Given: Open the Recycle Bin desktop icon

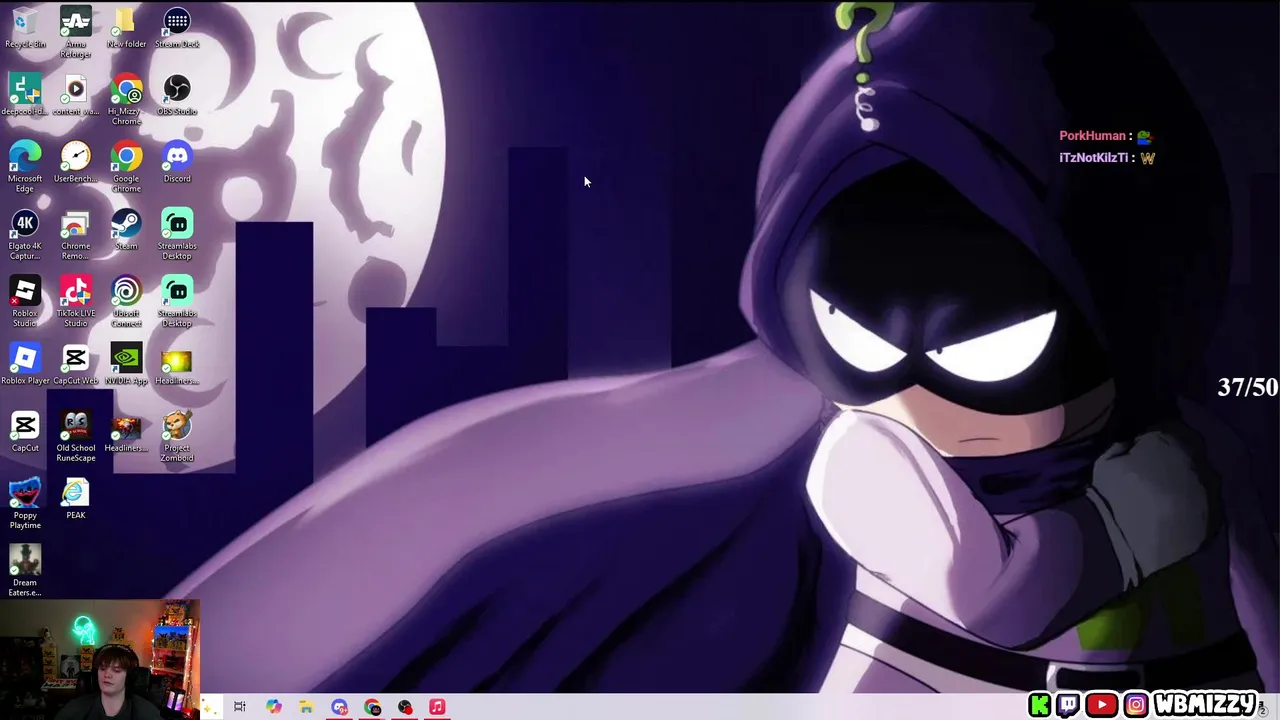Looking at the screenshot, I should (25, 28).
